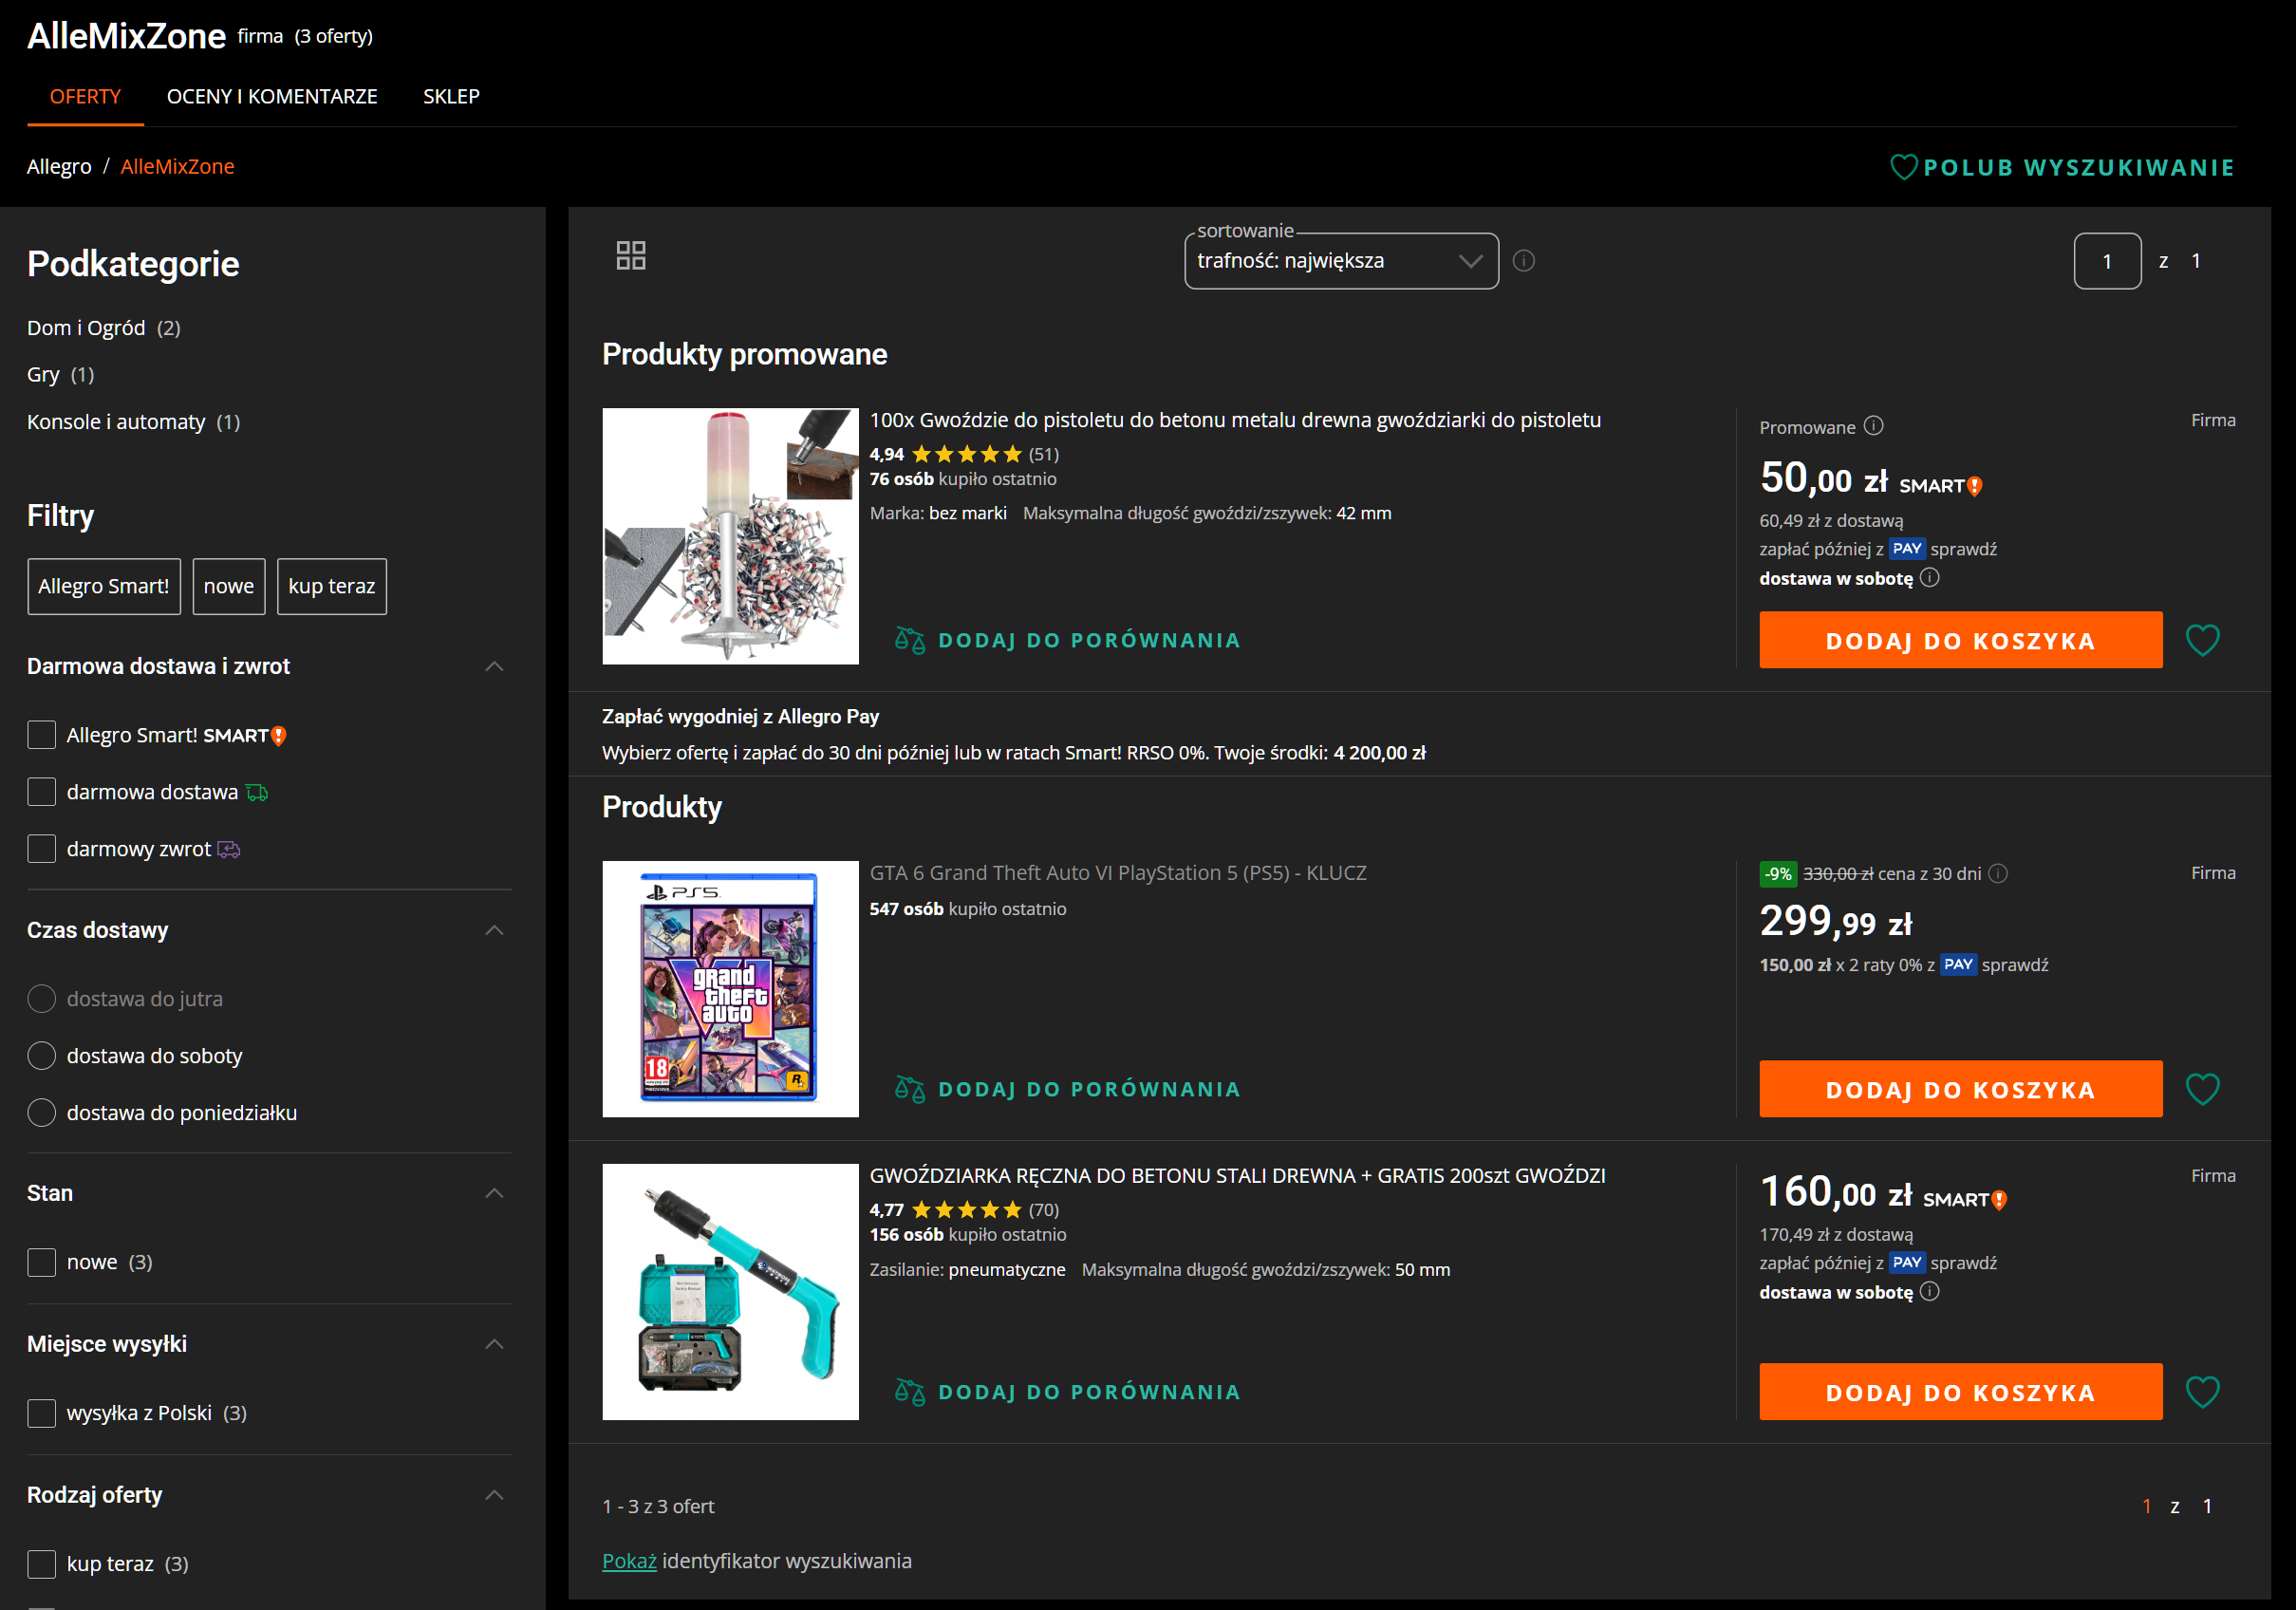
Task: Click the SMART badge beside the 50,00 zł price
Action: point(1941,486)
